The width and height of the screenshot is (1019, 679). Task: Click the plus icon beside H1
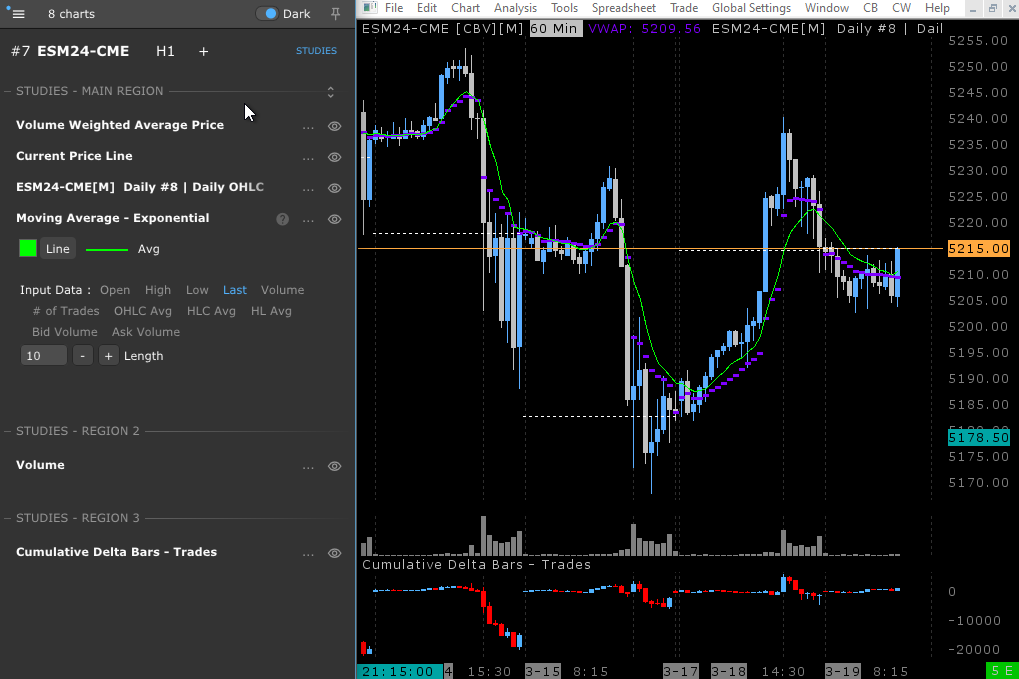click(204, 51)
